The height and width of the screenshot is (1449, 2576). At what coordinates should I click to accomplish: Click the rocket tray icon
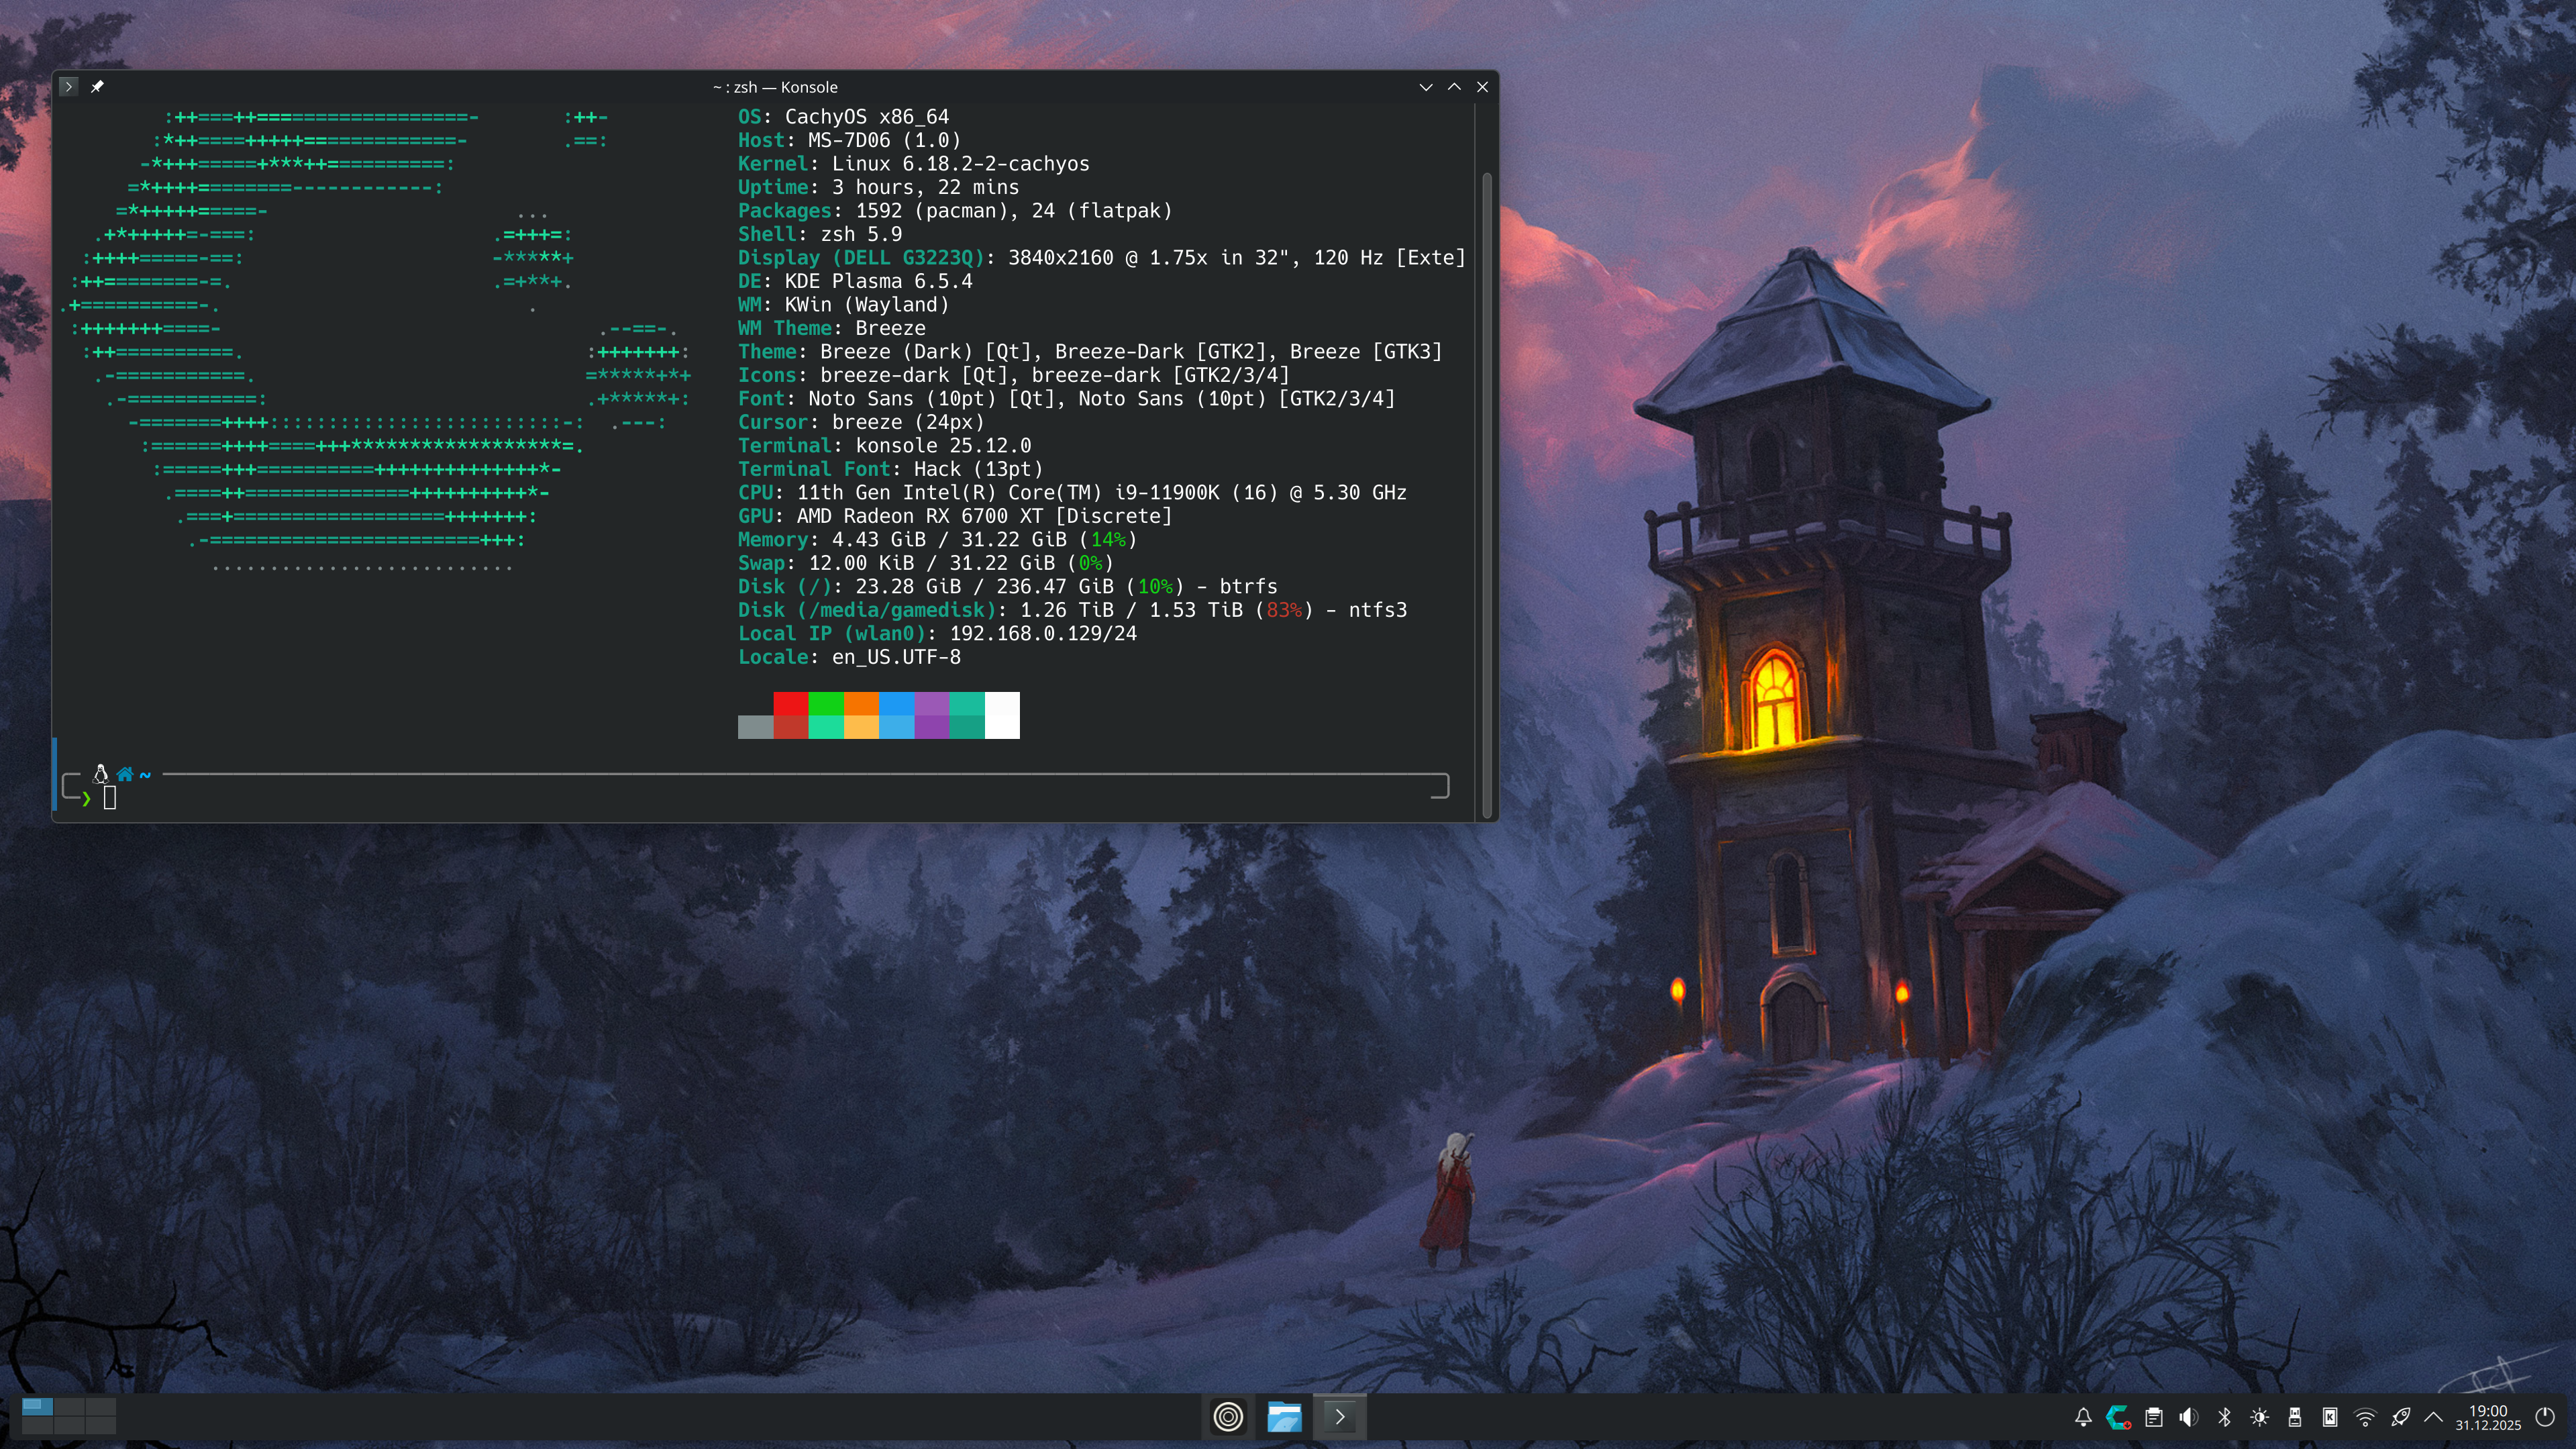[2400, 1417]
